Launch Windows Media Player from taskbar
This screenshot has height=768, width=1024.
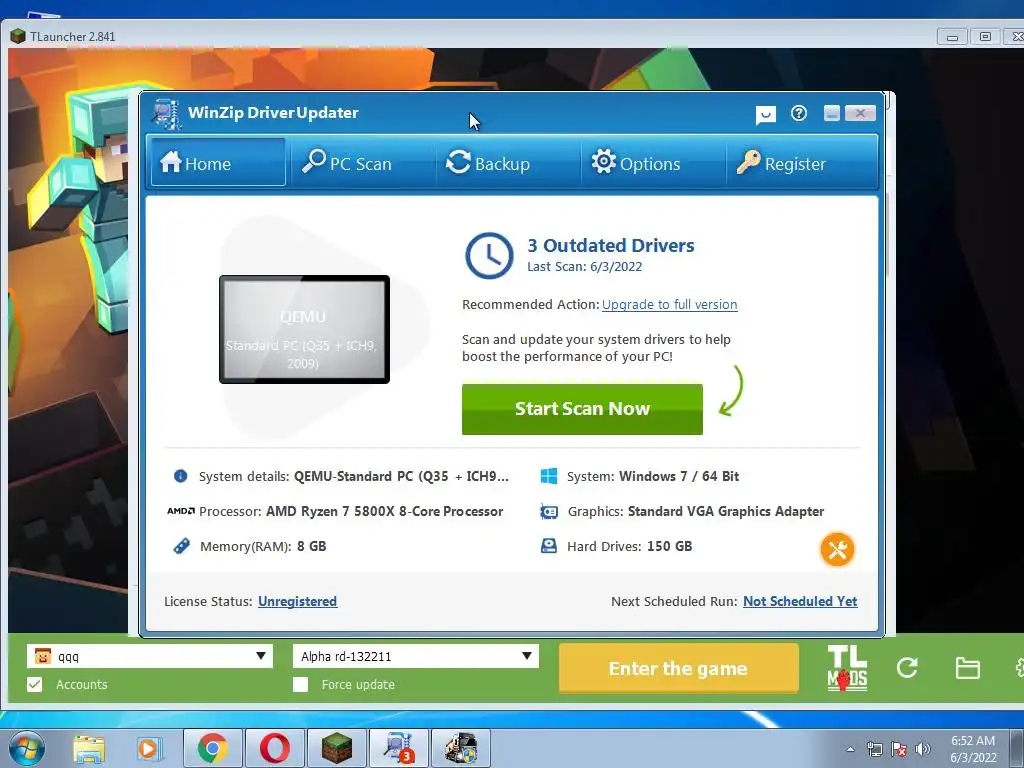pyautogui.click(x=148, y=749)
